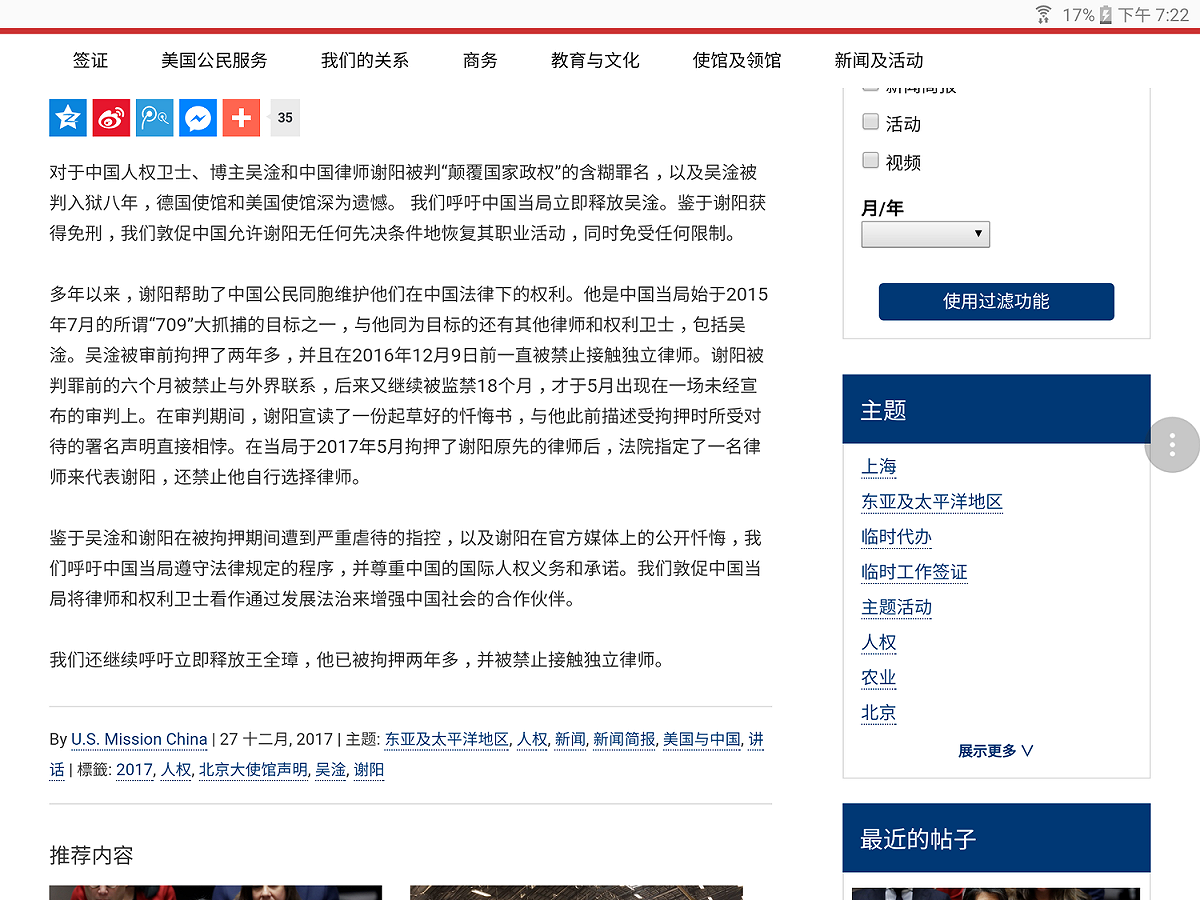Viewport: 1200px width, 900px height.
Task: Open the 月/年 dropdown
Action: pyautogui.click(x=925, y=234)
